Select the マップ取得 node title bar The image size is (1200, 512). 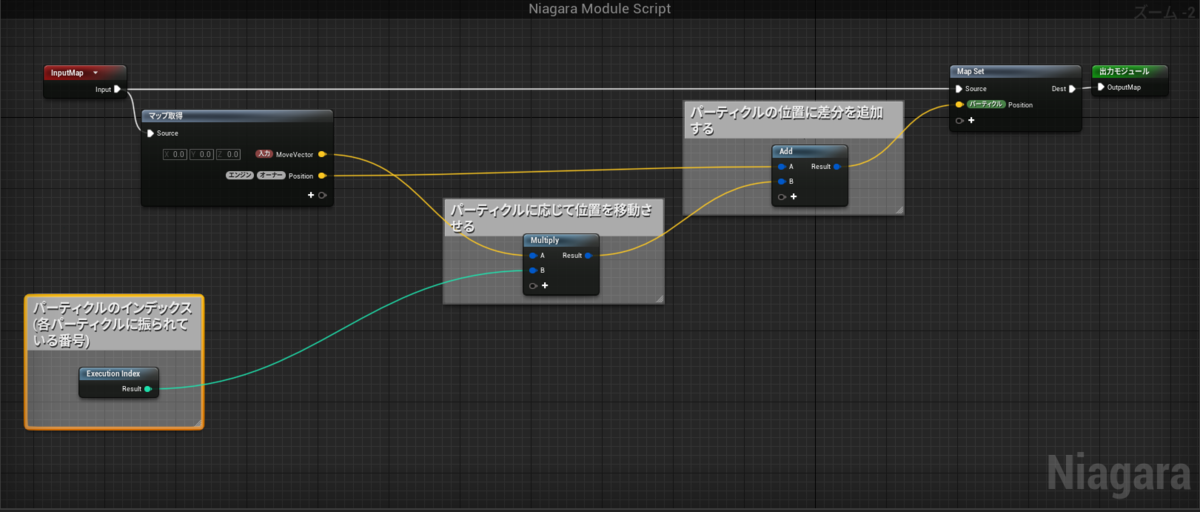tap(236, 116)
